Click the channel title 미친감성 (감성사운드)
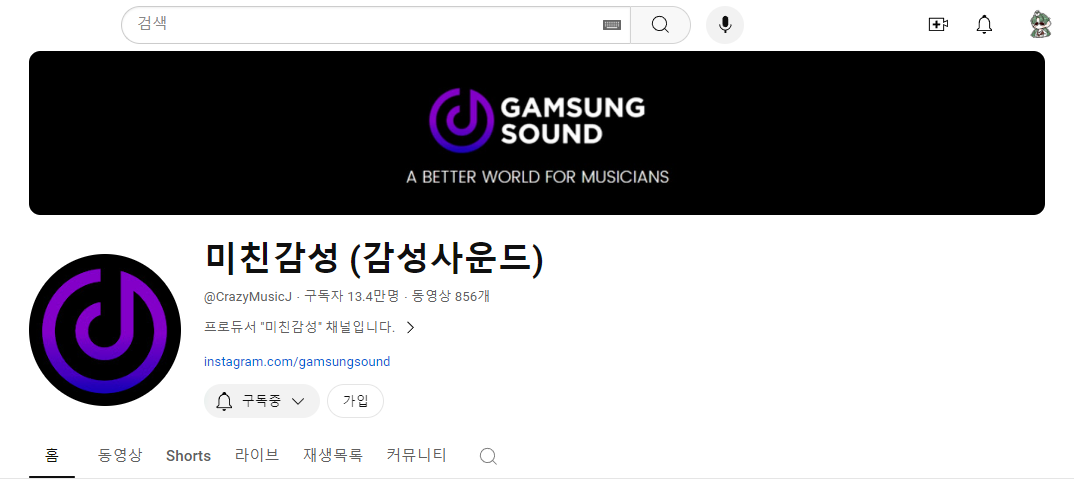The image size is (1074, 484). pos(374,258)
